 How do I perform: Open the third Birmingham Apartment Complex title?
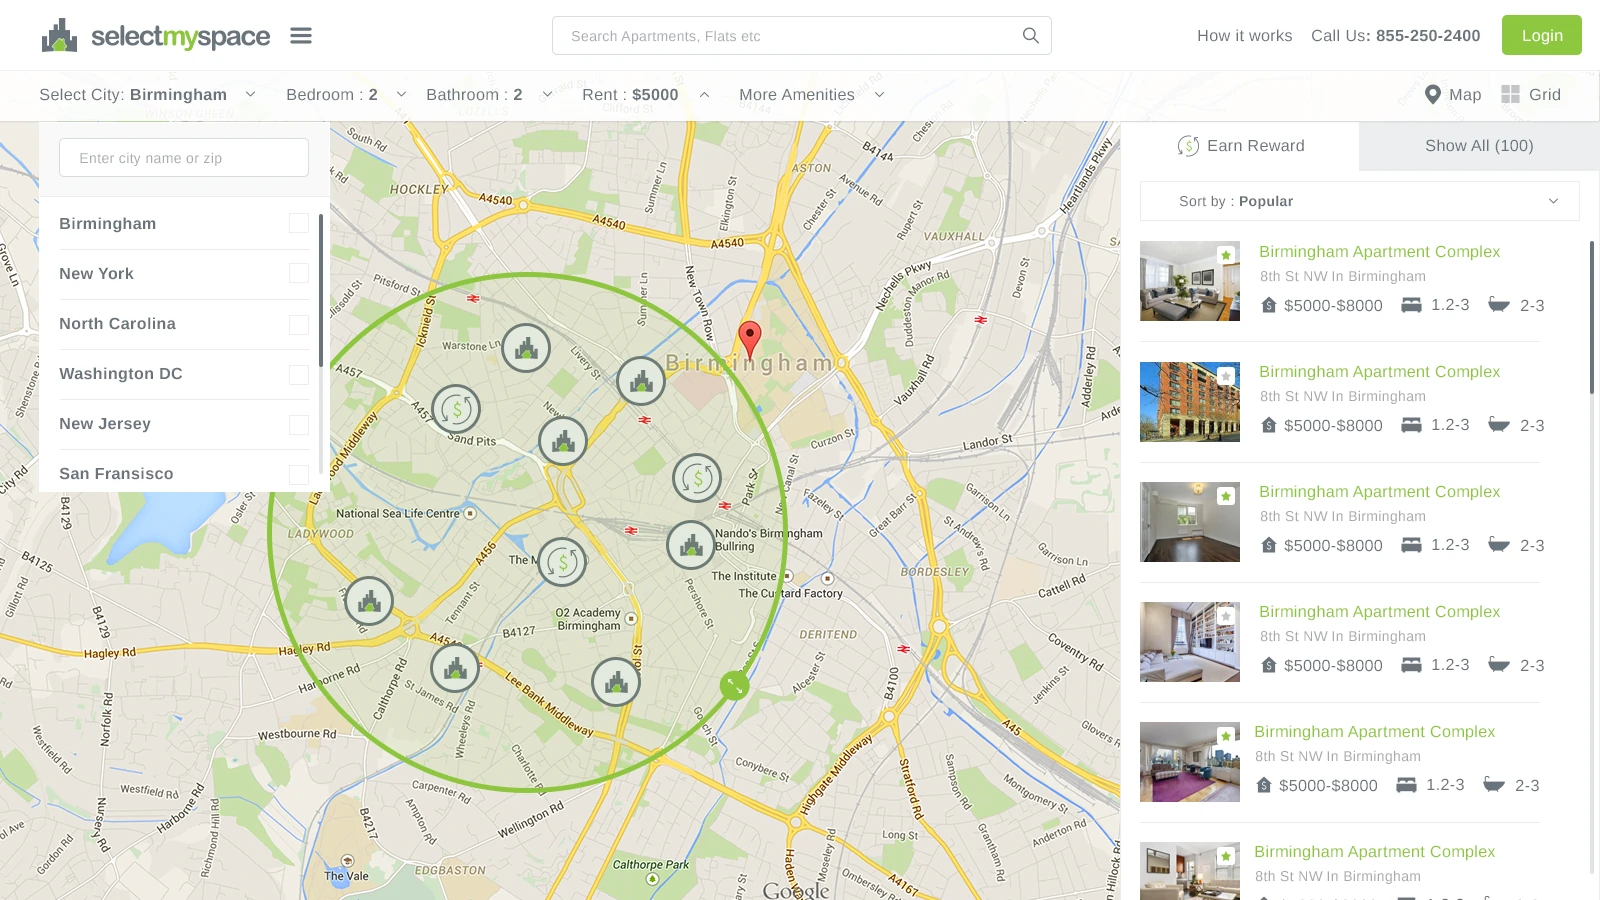pos(1380,492)
